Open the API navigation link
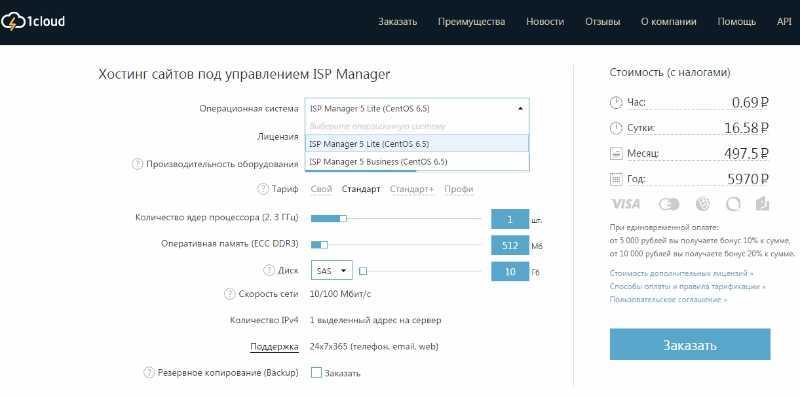800x396 pixels. click(x=784, y=22)
